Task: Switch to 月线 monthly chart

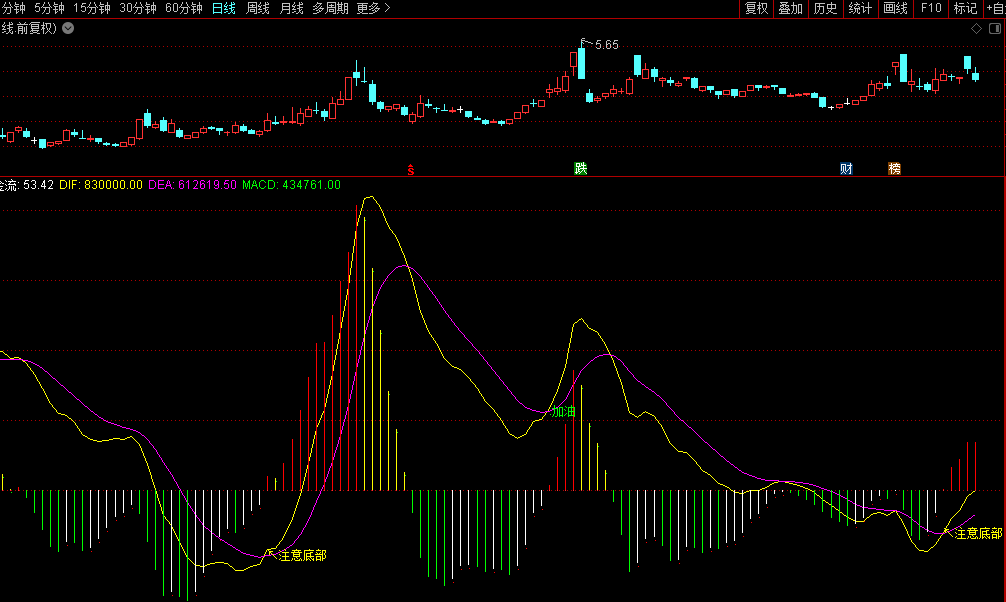Action: tap(291, 8)
